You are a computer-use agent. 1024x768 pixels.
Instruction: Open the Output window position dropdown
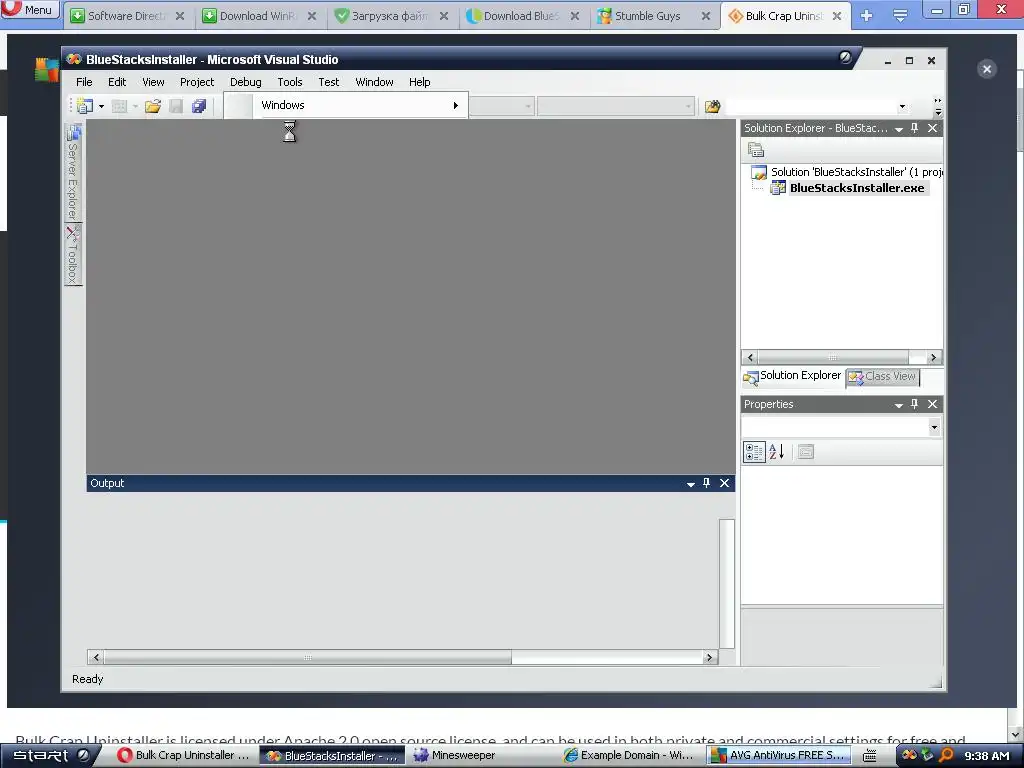coord(690,484)
